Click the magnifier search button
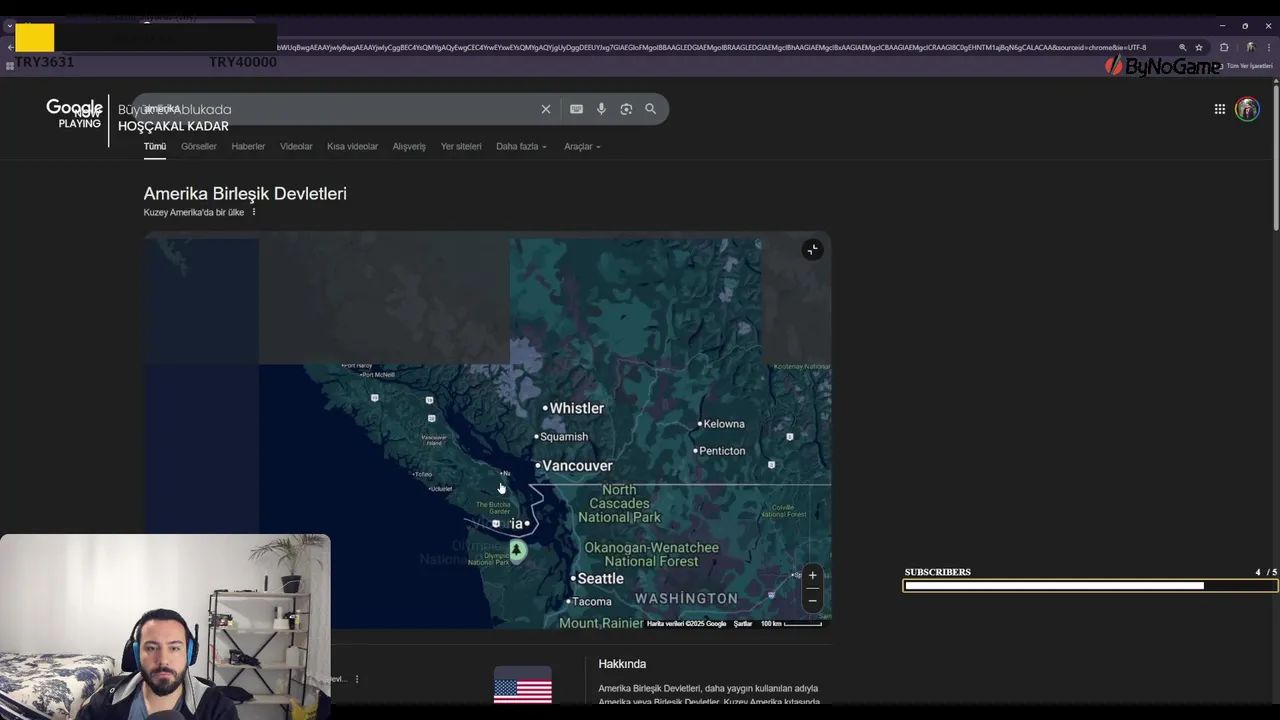 (x=651, y=109)
